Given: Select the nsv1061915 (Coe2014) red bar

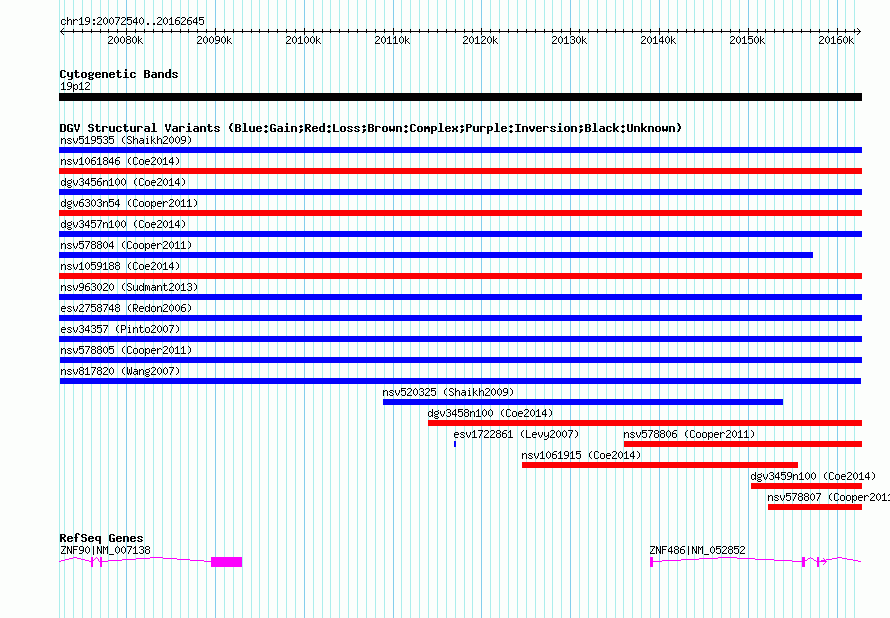Looking at the screenshot, I should [660, 465].
